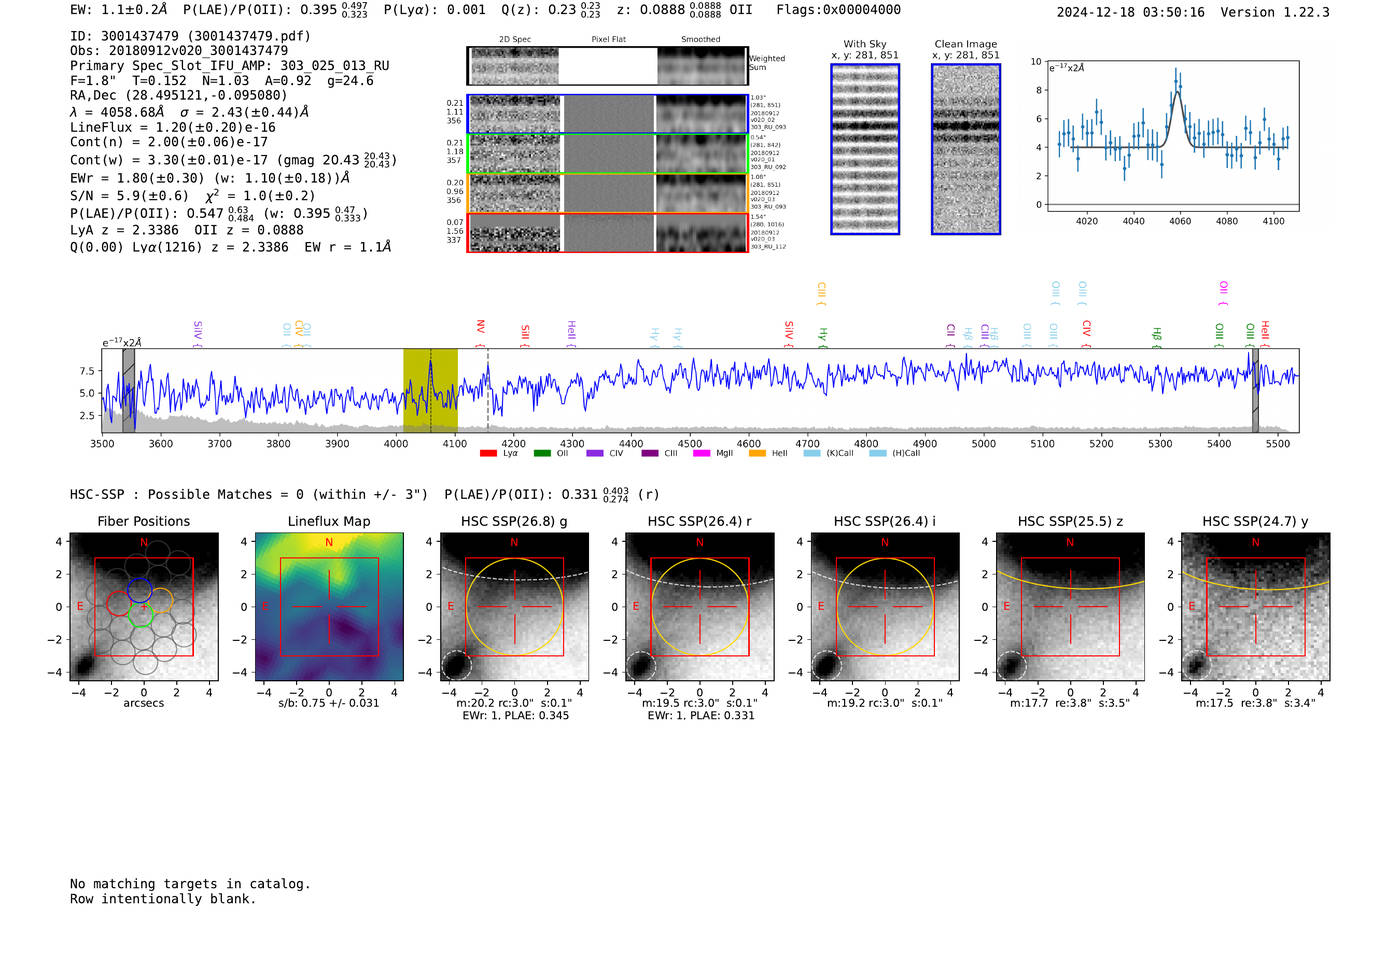The width and height of the screenshot is (1400, 953).
Task: Open the HSC SSP(26.4) r image
Action: pos(699,606)
